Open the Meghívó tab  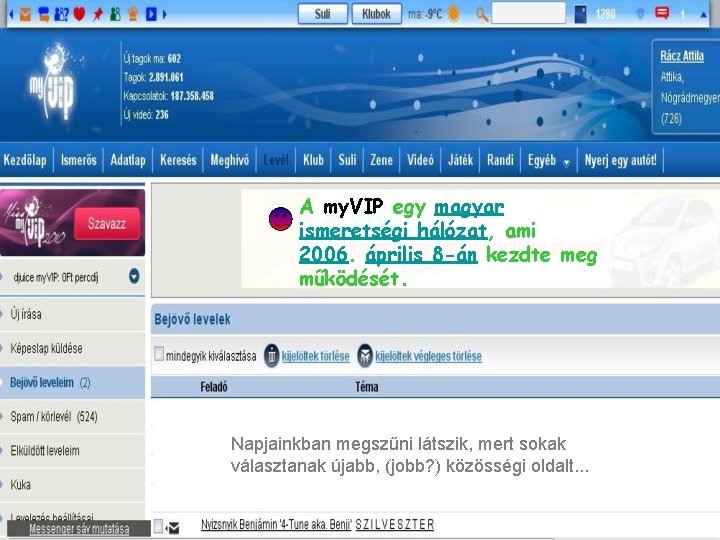230,160
